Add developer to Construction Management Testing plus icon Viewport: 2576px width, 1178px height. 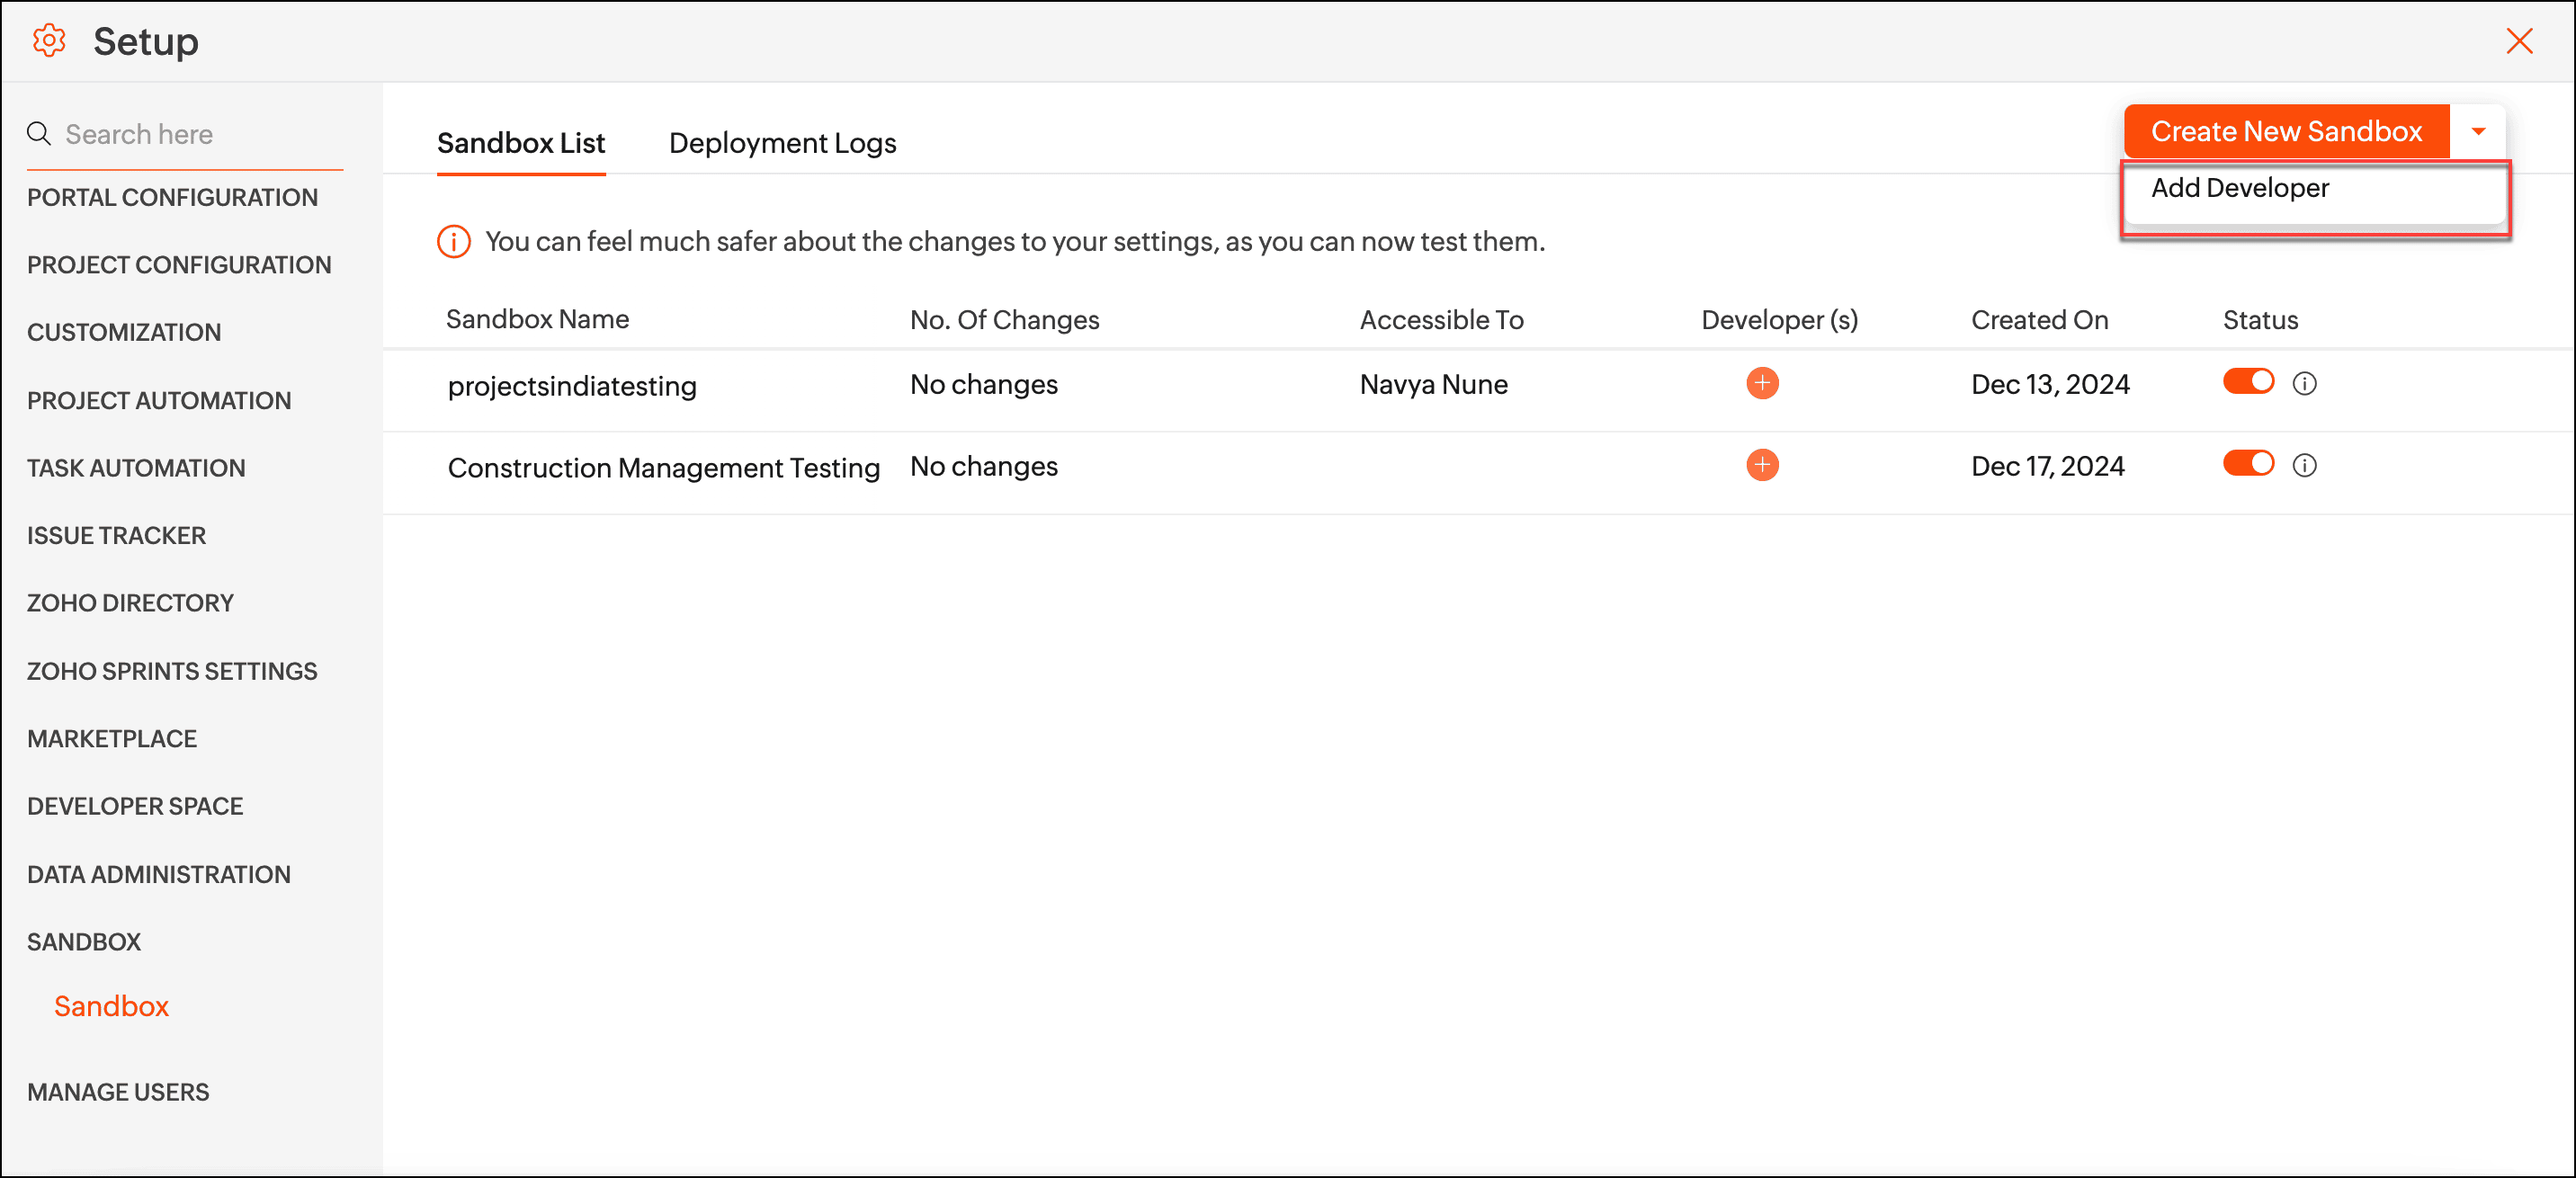click(x=1762, y=465)
